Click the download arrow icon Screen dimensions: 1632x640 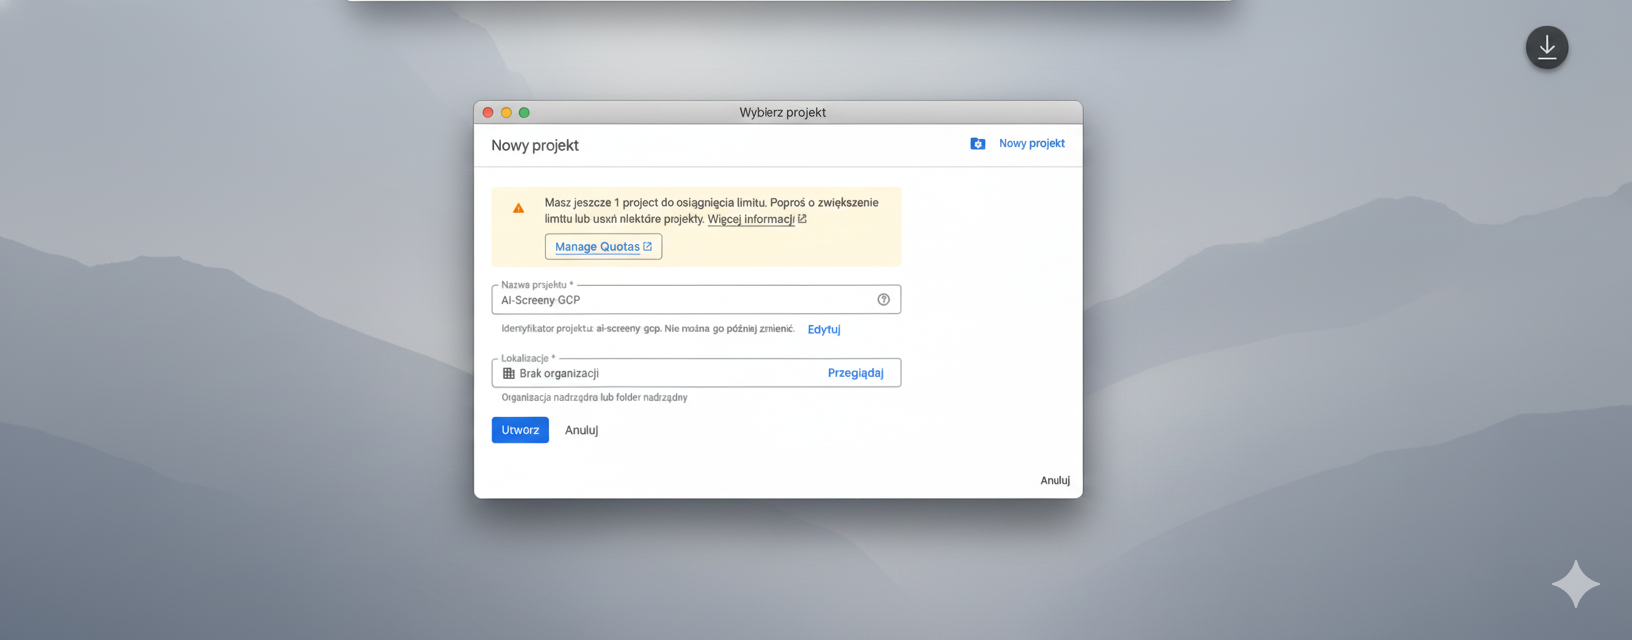coord(1546,47)
